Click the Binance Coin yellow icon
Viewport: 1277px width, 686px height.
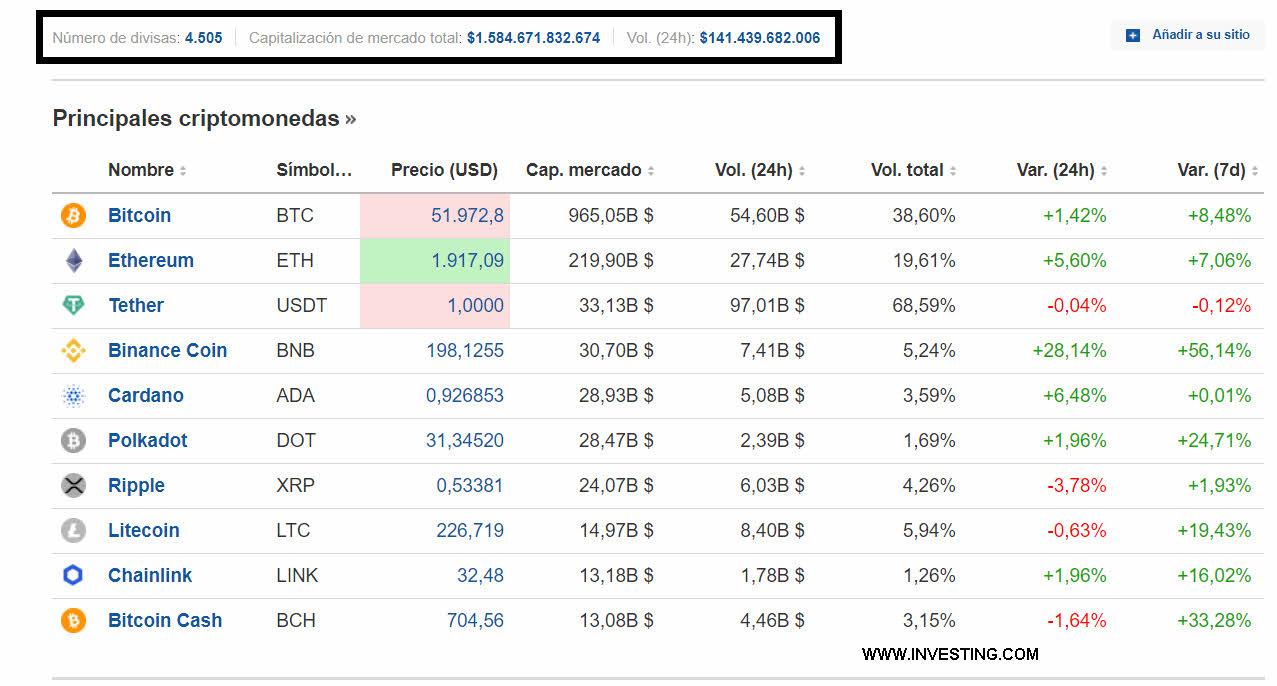pos(74,351)
